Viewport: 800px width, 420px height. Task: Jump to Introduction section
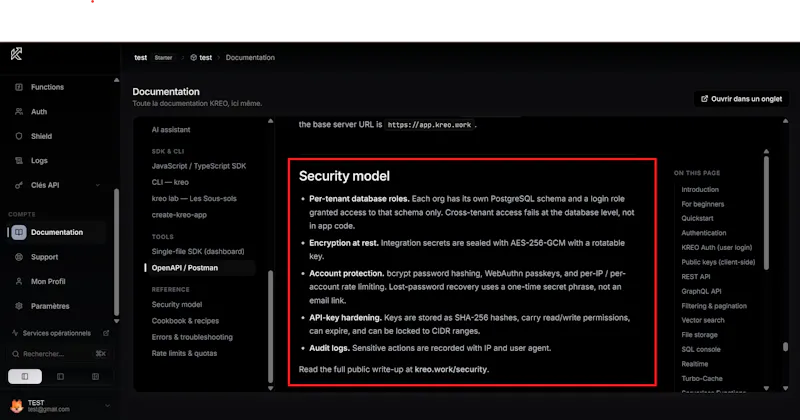coord(700,189)
